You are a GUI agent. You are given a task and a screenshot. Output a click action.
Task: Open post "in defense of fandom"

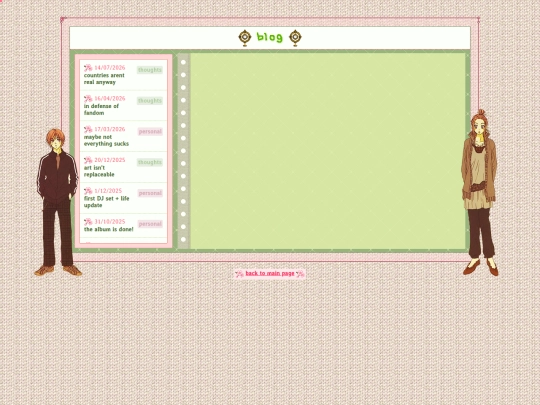(x=101, y=110)
